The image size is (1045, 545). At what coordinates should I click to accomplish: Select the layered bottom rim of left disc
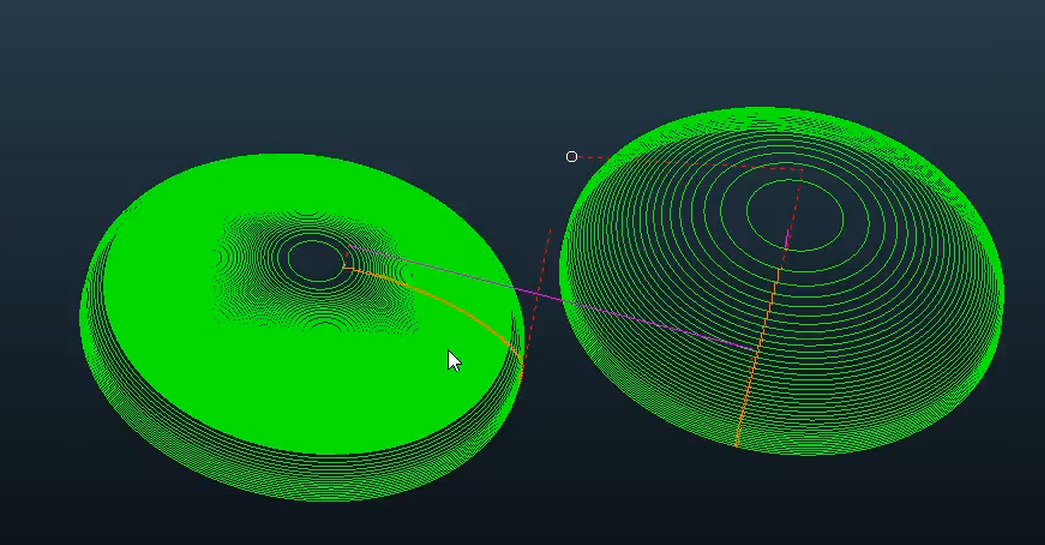[x=300, y=480]
